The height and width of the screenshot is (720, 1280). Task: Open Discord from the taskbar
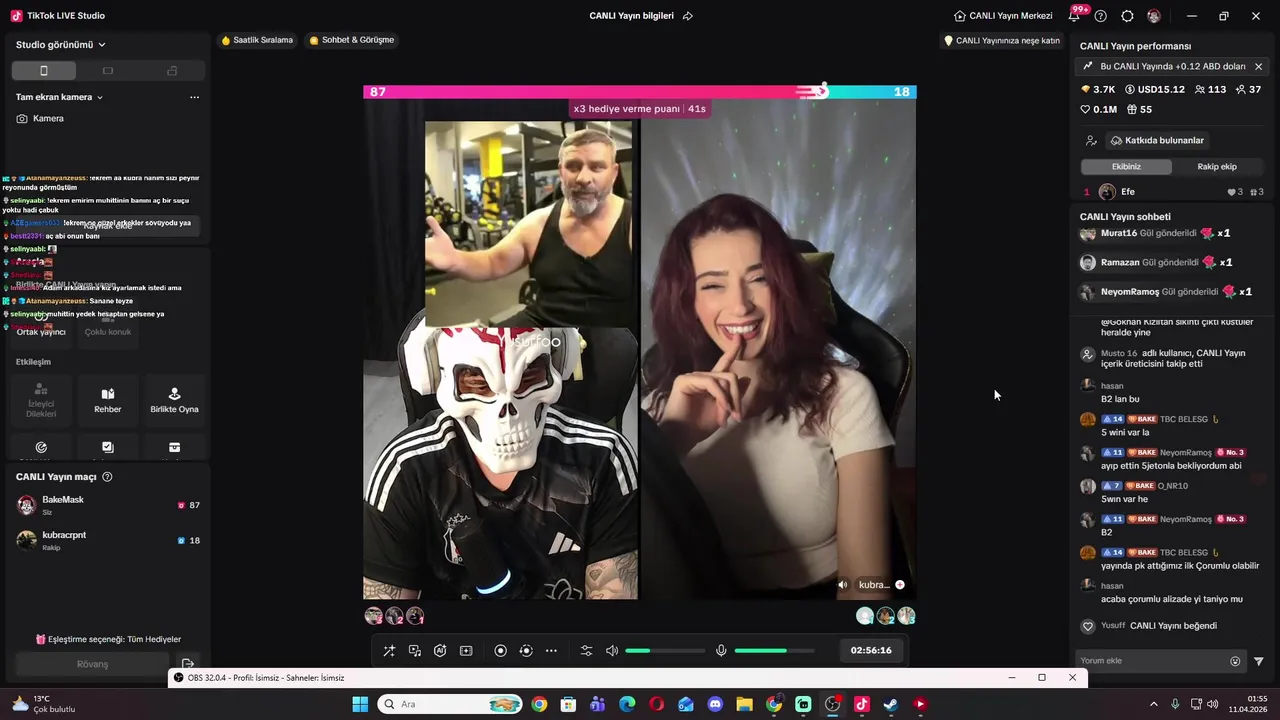click(715, 704)
